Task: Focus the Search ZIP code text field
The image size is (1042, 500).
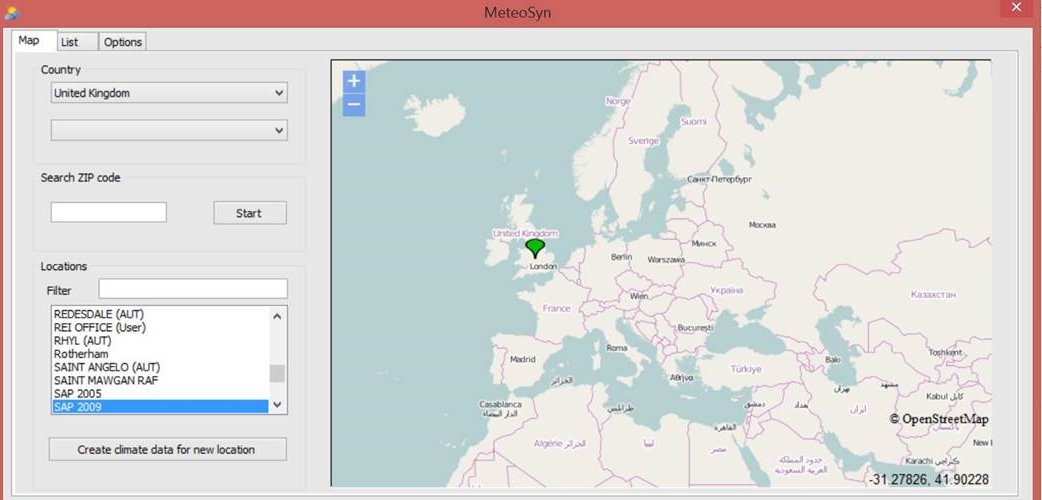Action: 108,212
